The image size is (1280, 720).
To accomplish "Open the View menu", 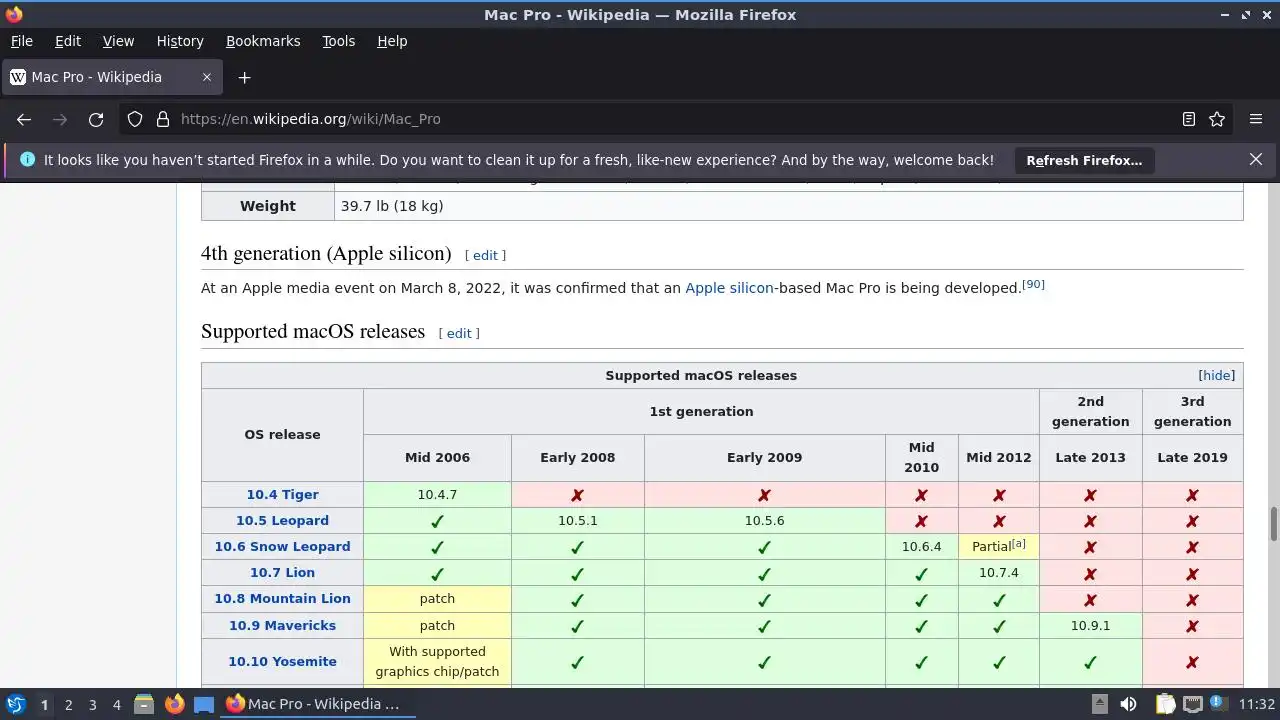I will 118,41.
